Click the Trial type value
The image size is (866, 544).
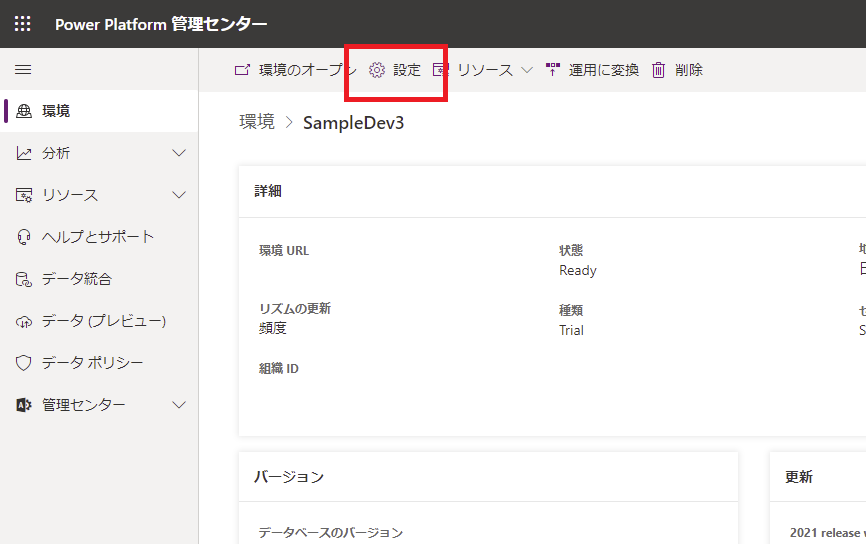coord(571,330)
